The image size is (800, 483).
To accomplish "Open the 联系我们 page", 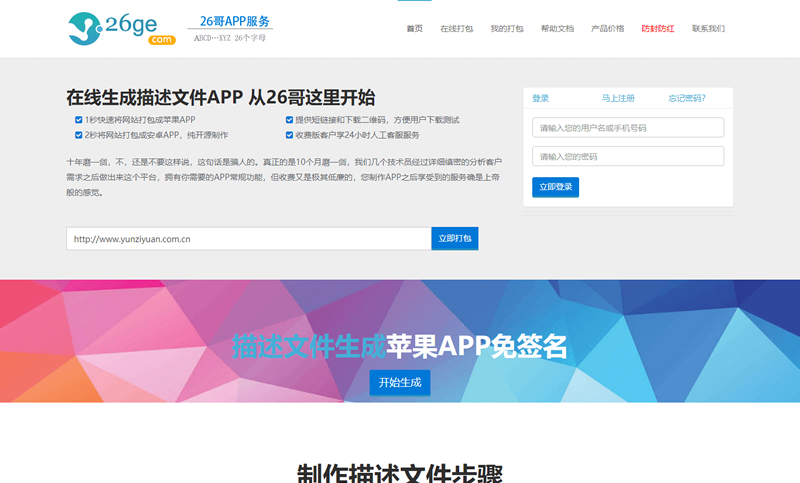I will [x=708, y=29].
